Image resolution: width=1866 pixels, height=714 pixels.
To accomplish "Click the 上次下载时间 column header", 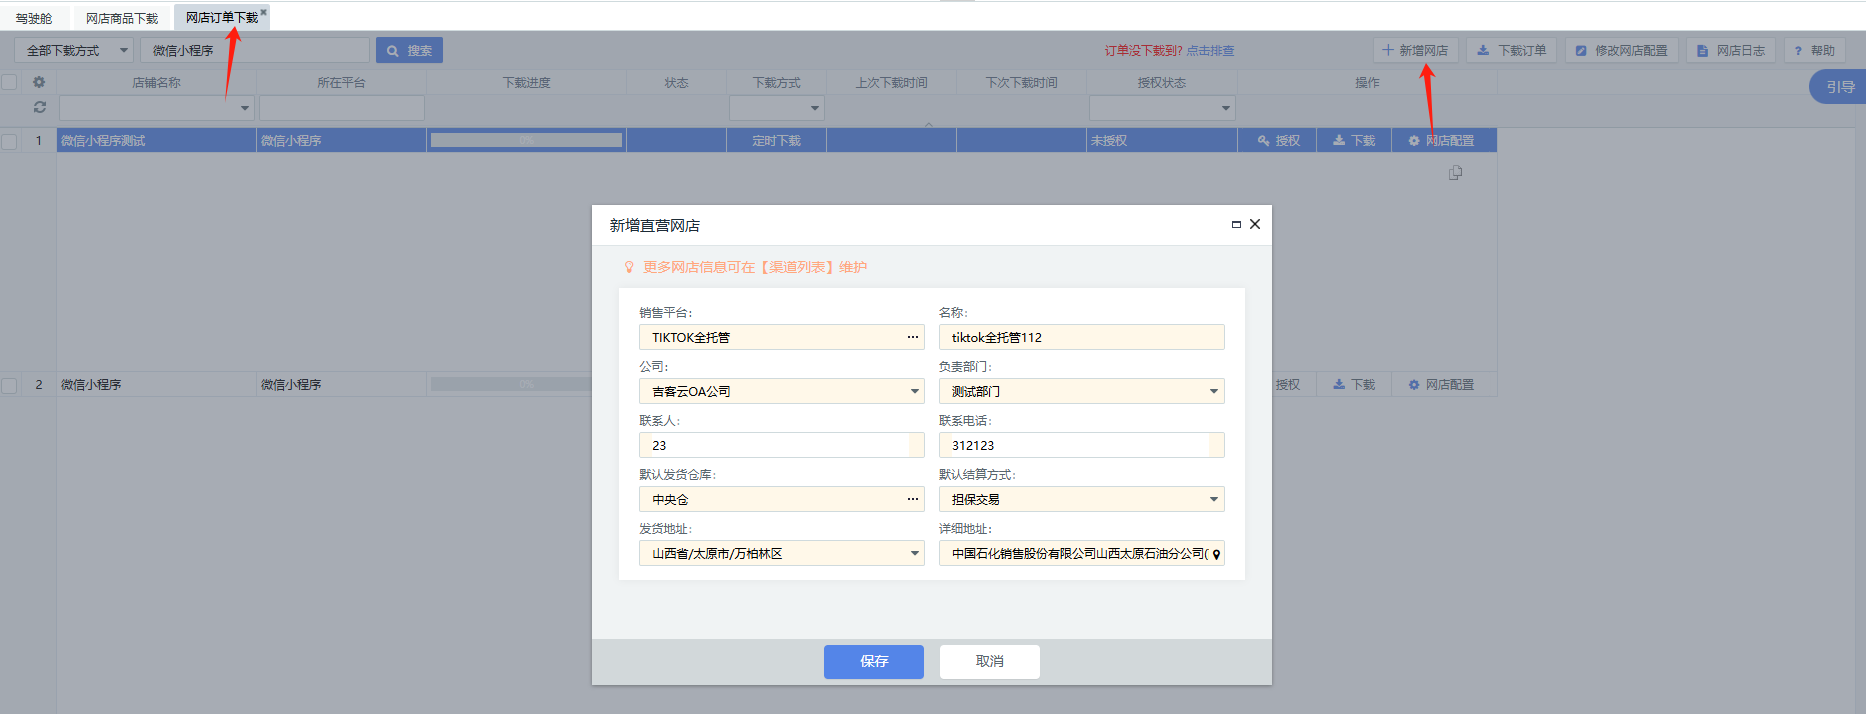I will 892,83.
